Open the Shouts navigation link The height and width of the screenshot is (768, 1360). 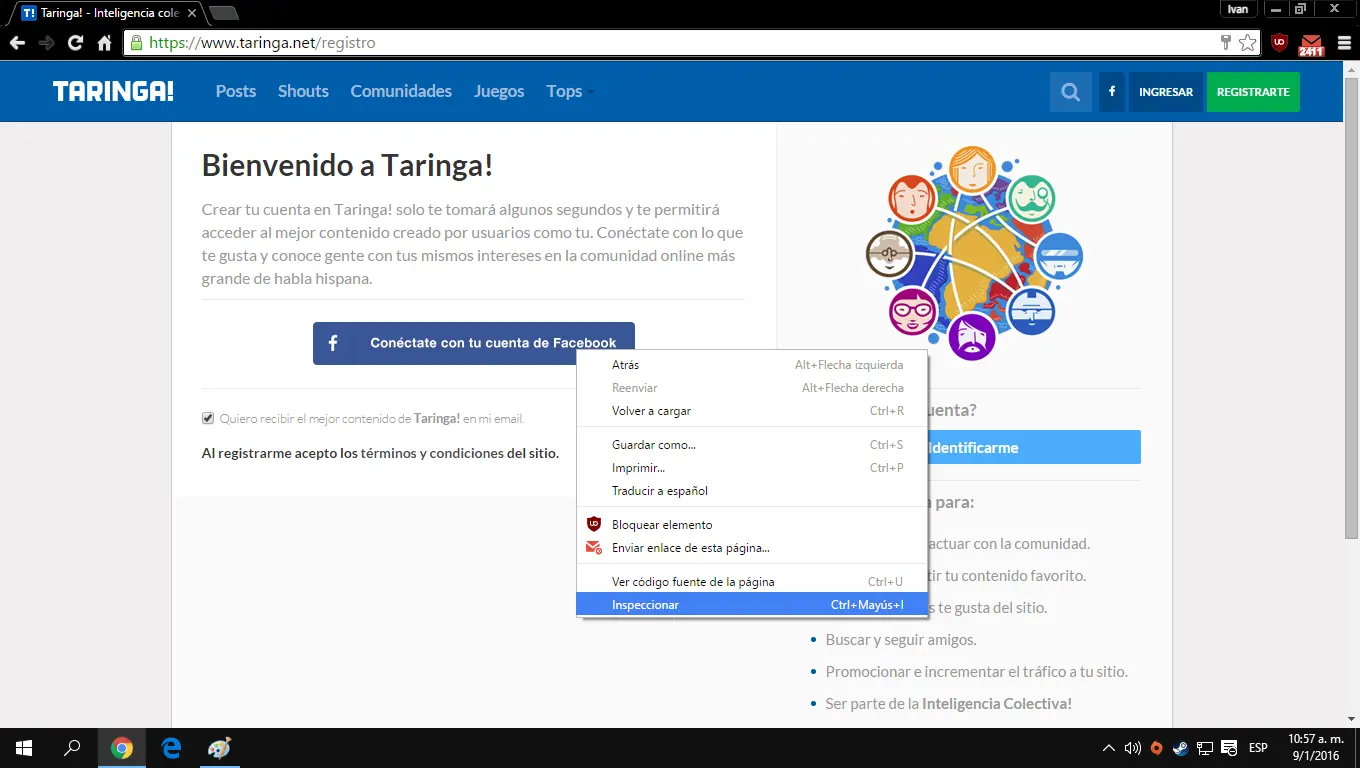click(x=303, y=91)
